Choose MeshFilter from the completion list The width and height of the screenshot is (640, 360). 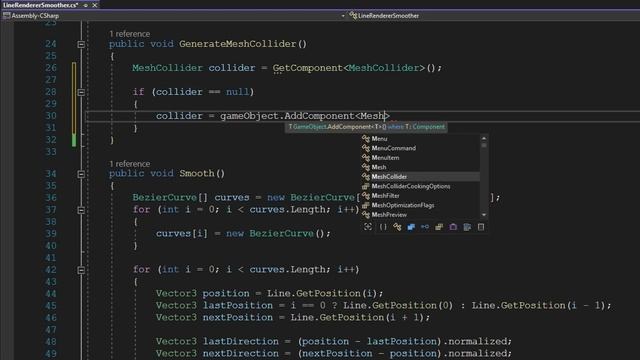click(420, 196)
